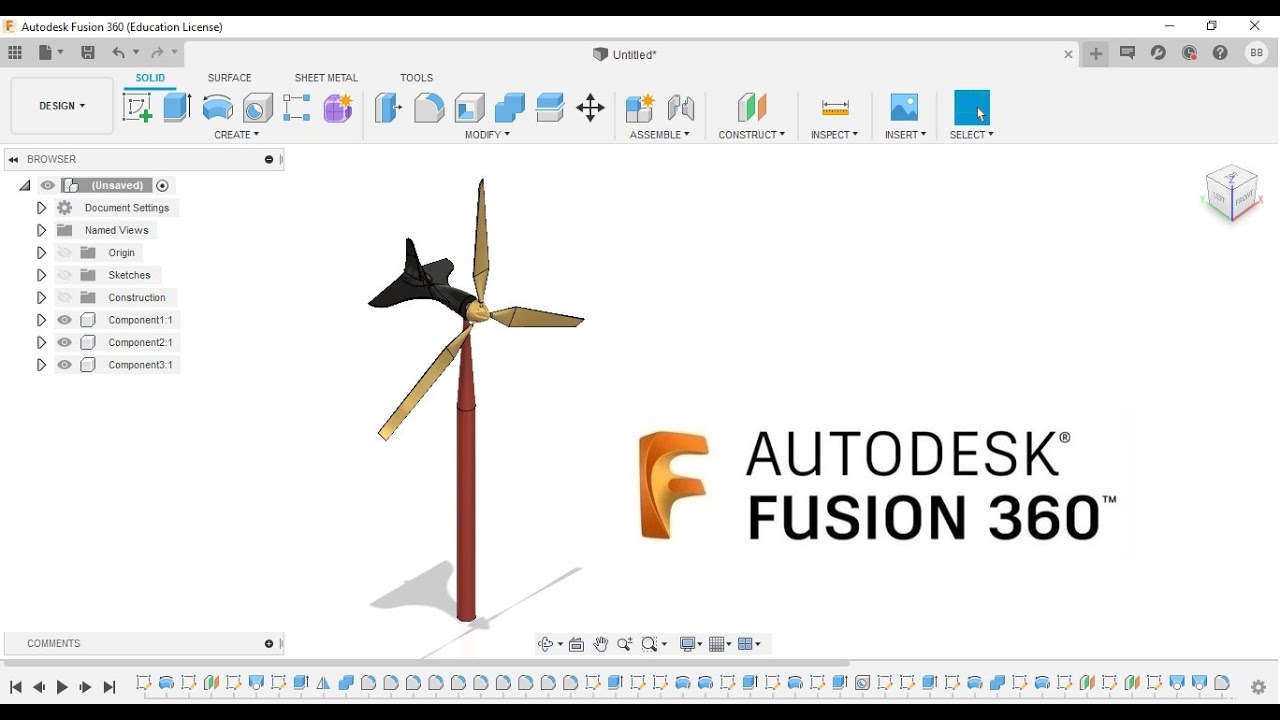
Task: Switch to the SHEET METAL tab
Action: pos(326,78)
